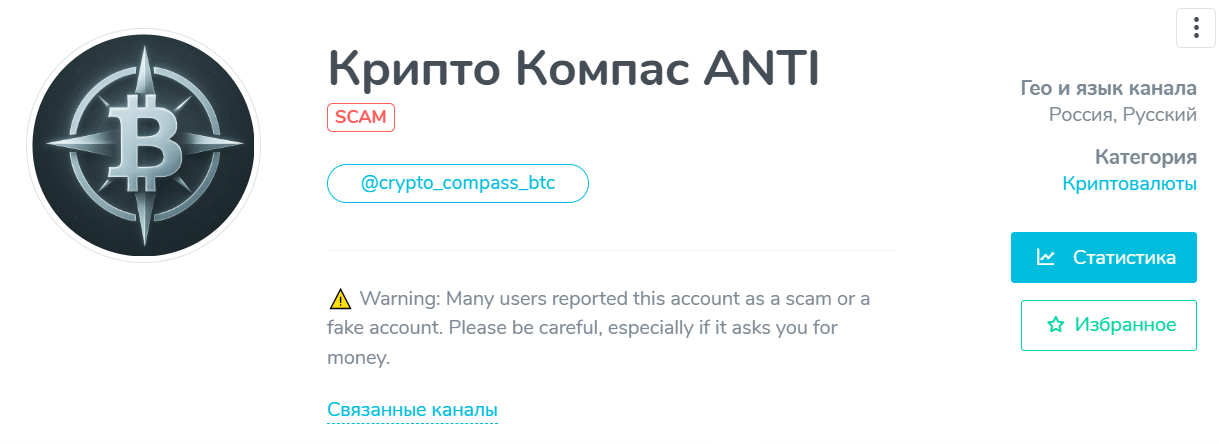Click the 'Гео и язык канала' label
Viewport: 1219px width, 444px height.
click(1107, 87)
